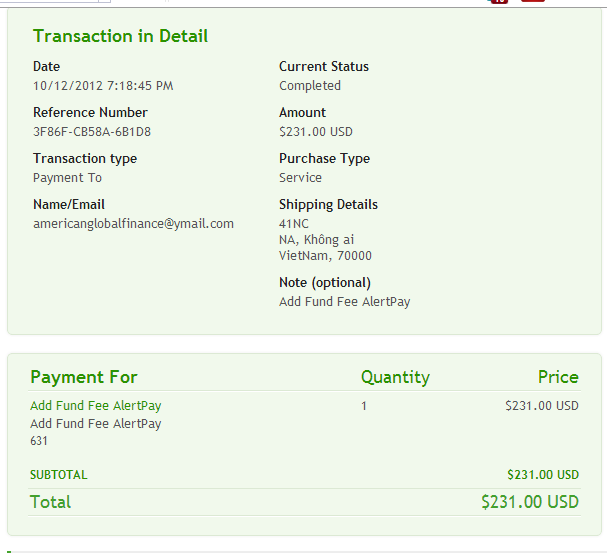Screen dimensions: 607x553
Task: Click the green Add Fund Fee AlertPay link
Action: [x=96, y=406]
